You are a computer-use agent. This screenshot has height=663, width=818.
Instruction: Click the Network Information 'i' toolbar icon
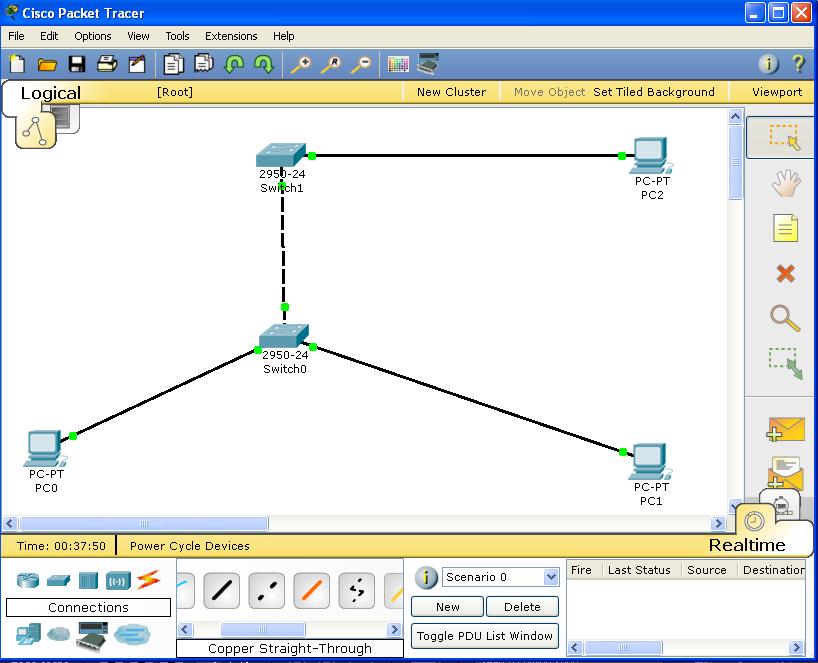[x=768, y=64]
